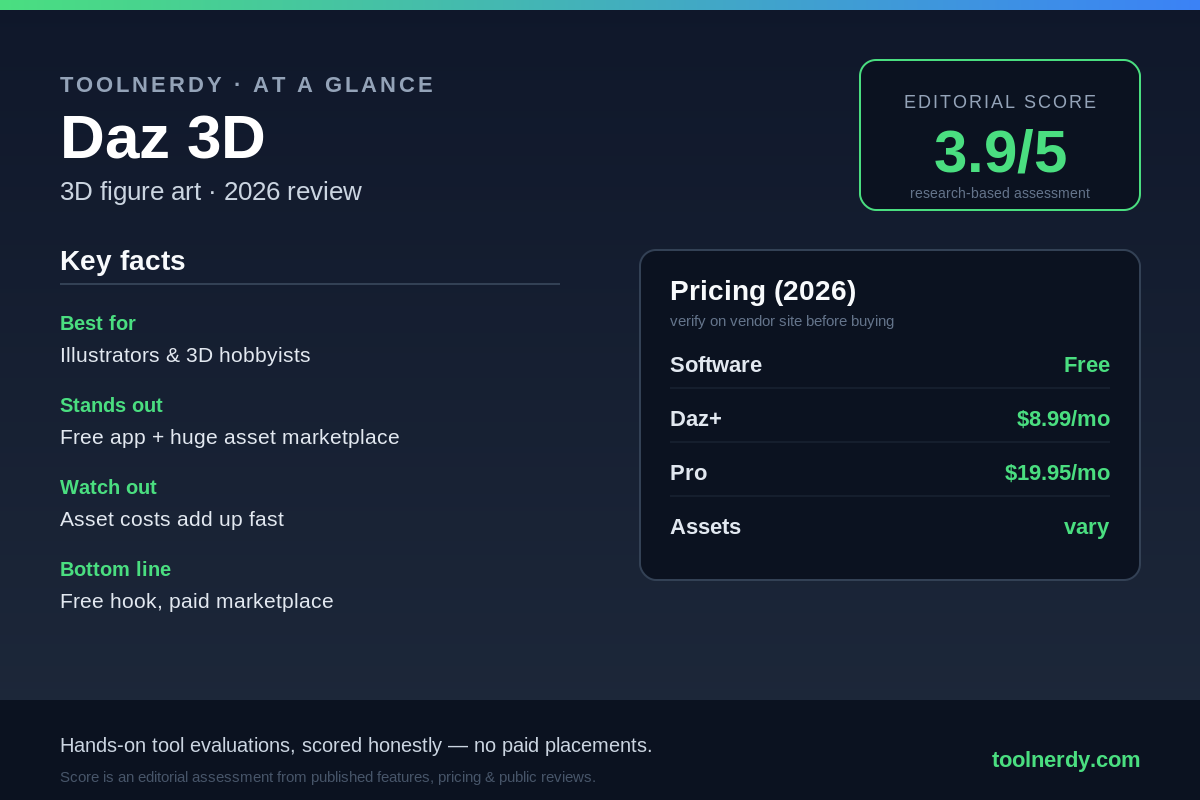Click the 'EDITORIAL SCORE' label
Screen dimensions: 1200x800
click(1000, 102)
